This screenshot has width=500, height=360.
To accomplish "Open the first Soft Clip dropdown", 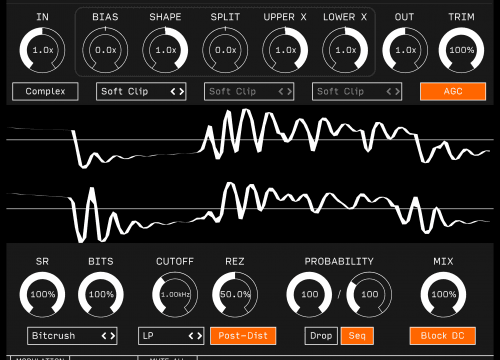I will [141, 91].
